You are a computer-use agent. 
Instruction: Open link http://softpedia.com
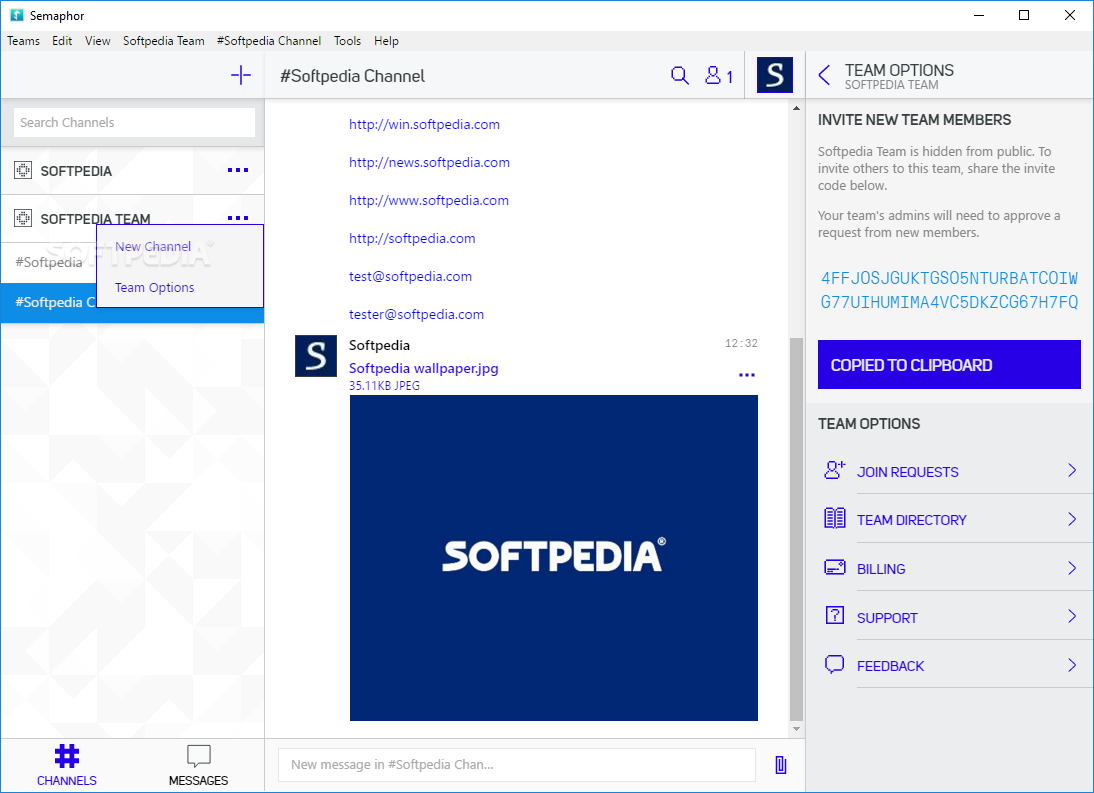pos(412,239)
